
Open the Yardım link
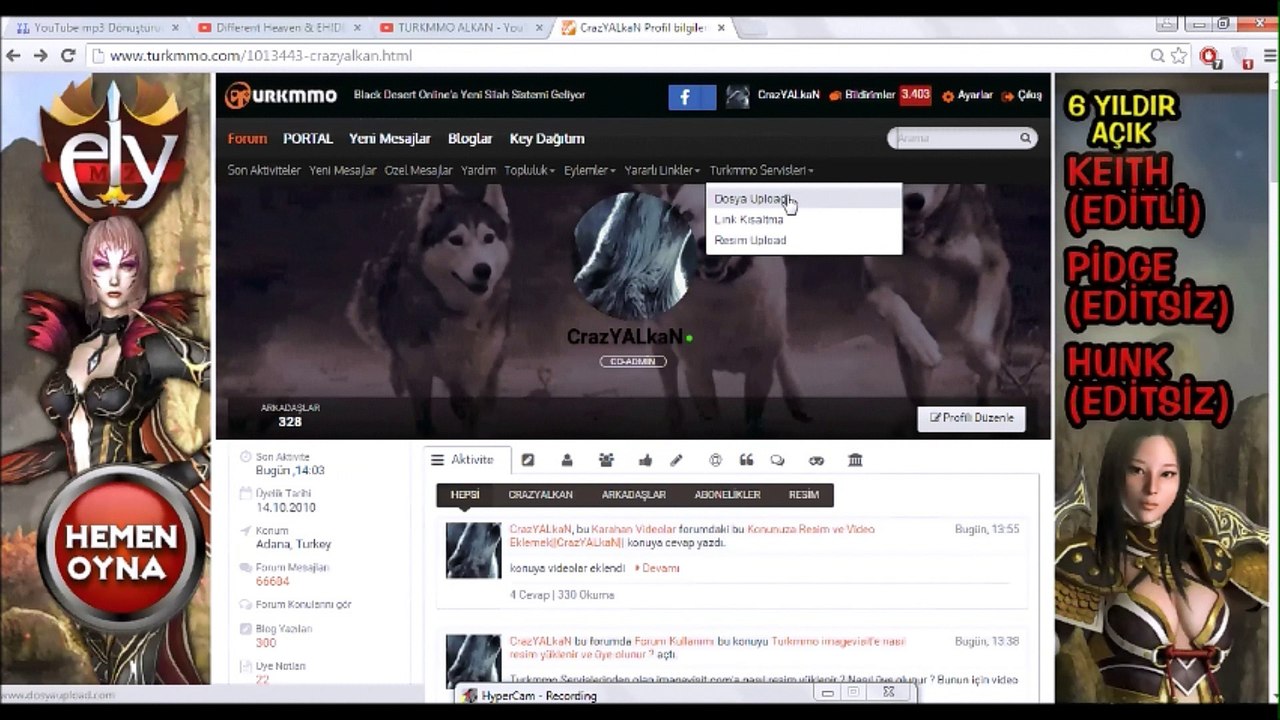coord(478,171)
